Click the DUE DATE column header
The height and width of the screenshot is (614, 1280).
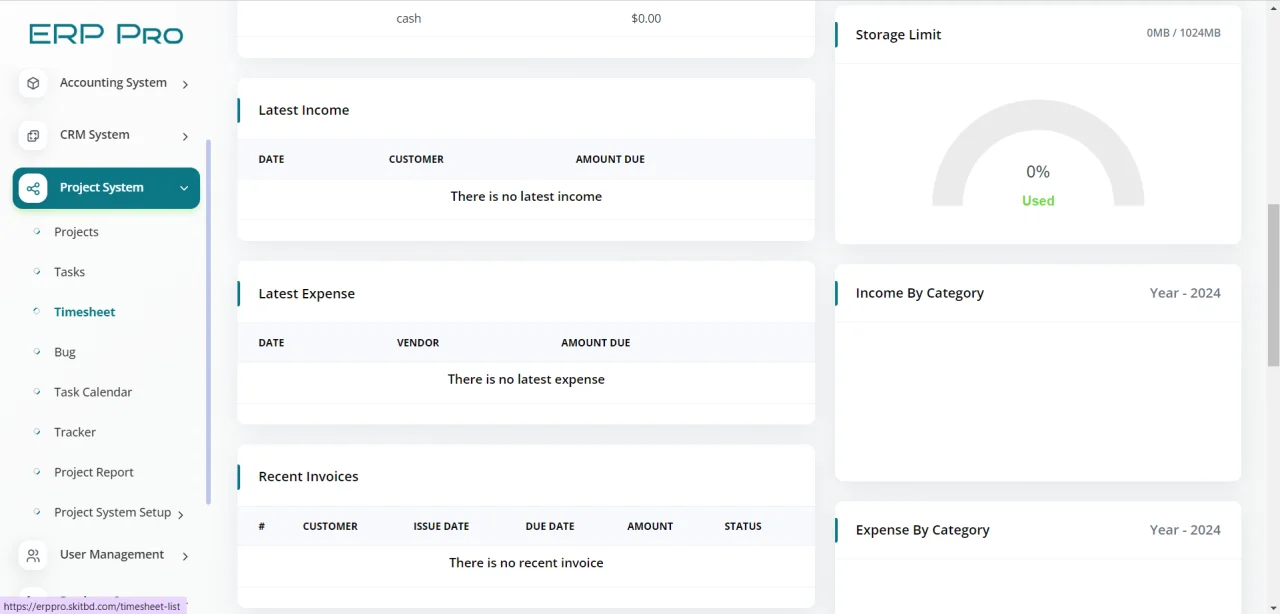click(x=550, y=526)
